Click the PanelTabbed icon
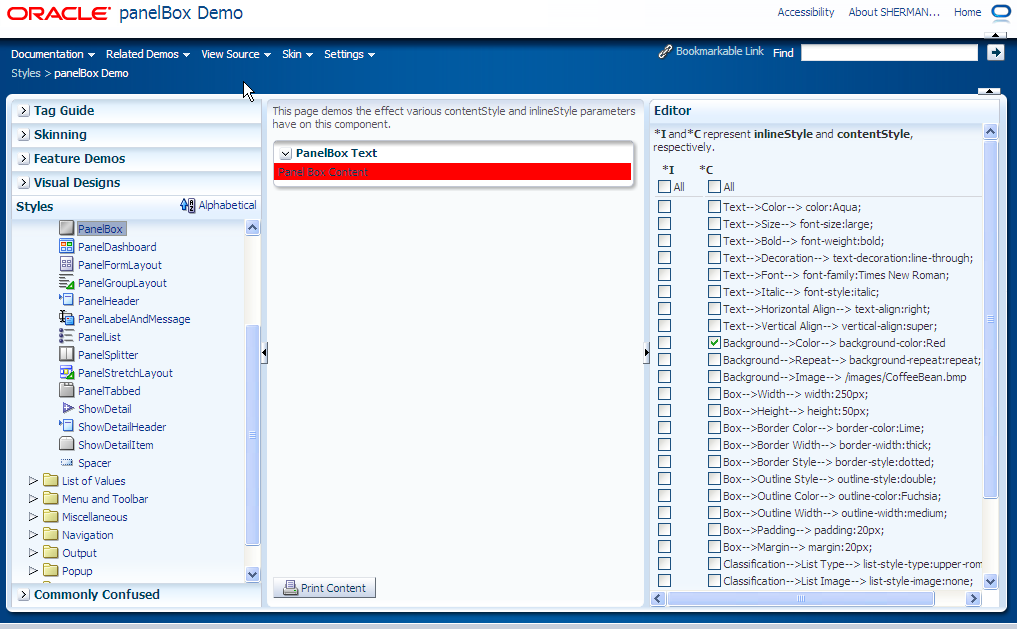Image resolution: width=1017 pixels, height=629 pixels. (66, 390)
